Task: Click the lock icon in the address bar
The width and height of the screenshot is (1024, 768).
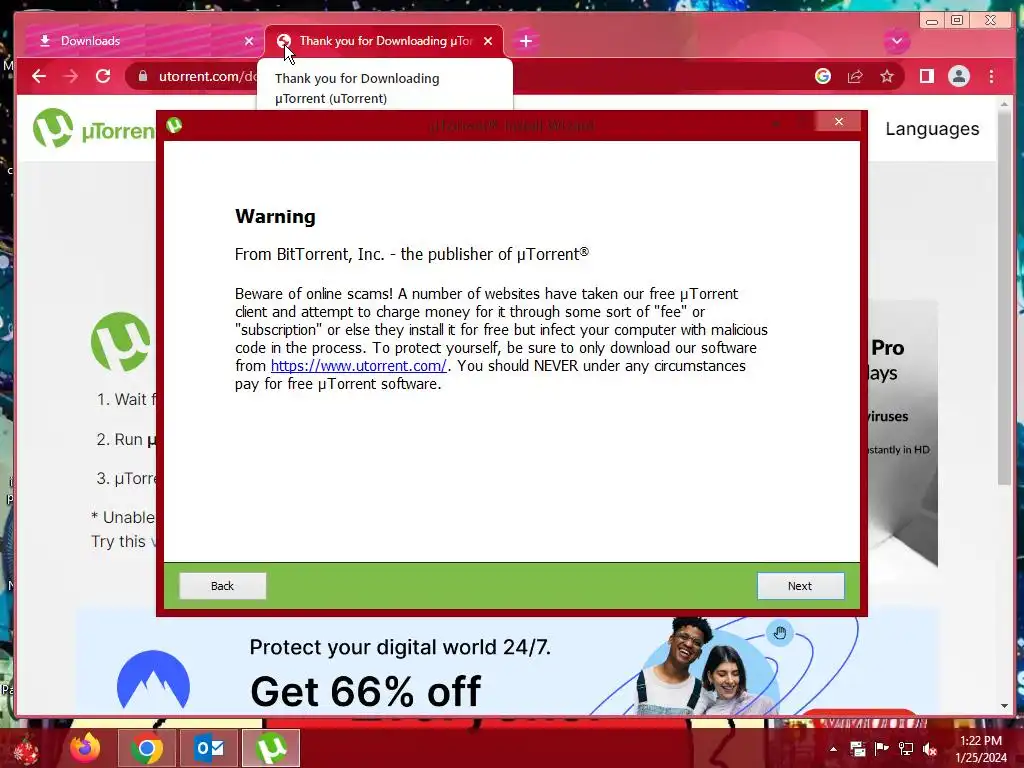Action: pos(142,76)
